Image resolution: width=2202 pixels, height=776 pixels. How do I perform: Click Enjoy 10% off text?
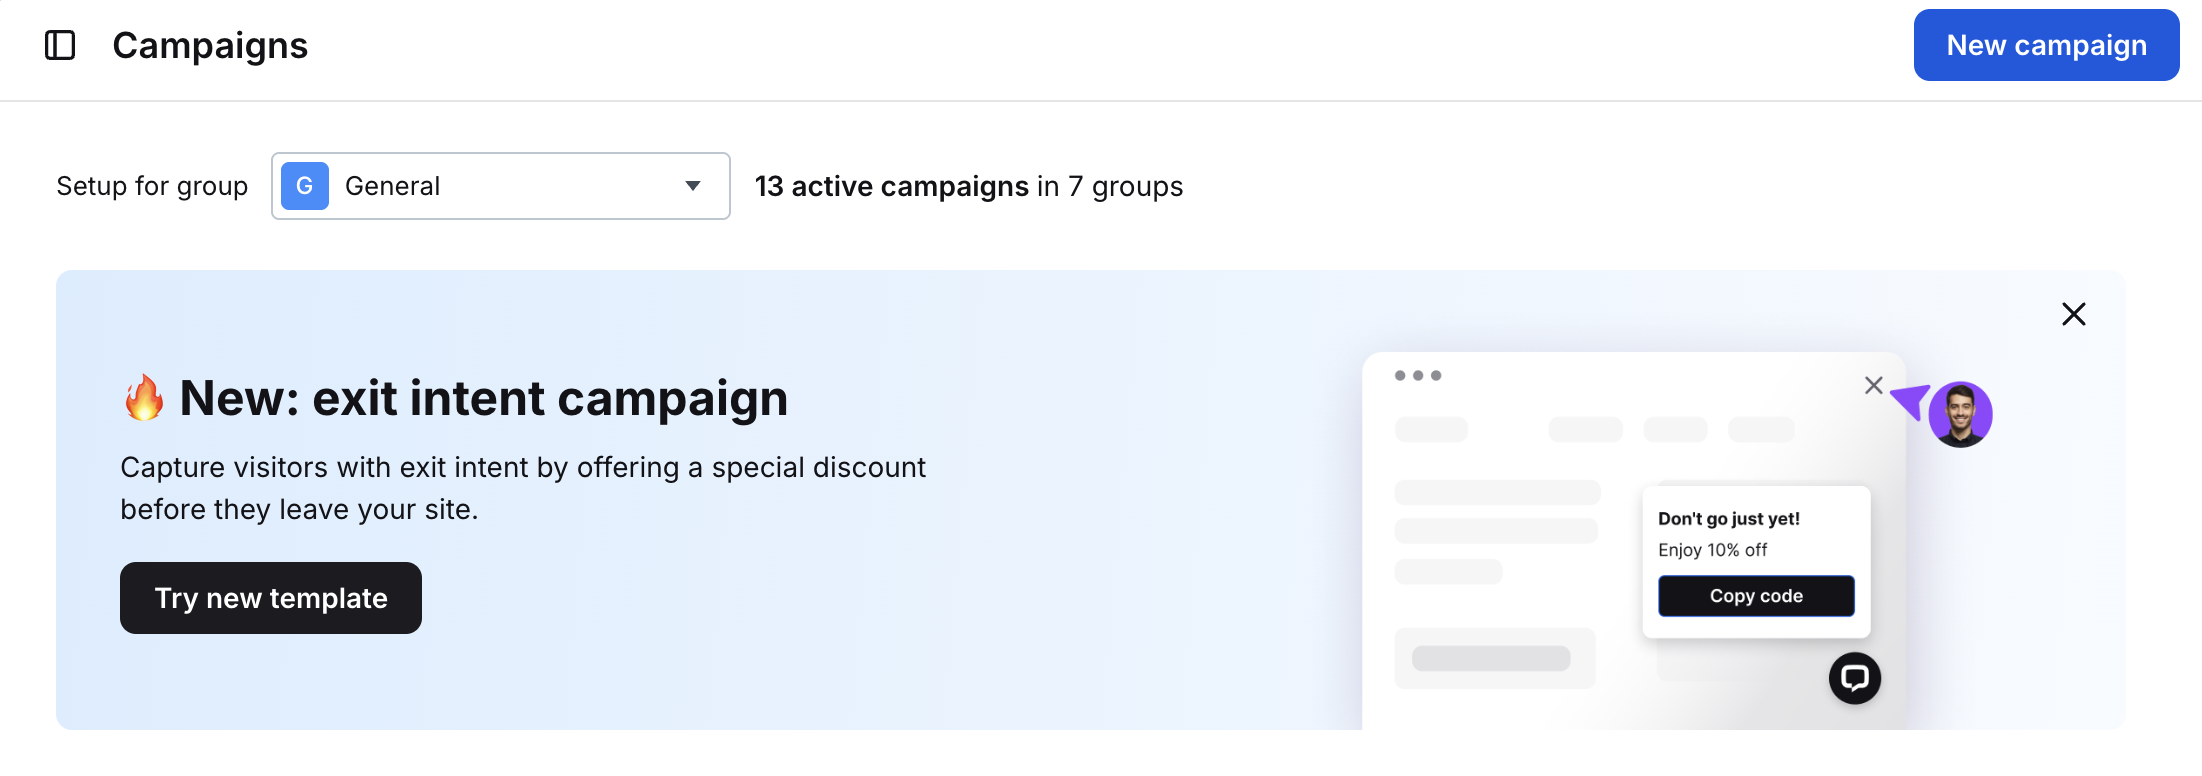tap(1712, 550)
